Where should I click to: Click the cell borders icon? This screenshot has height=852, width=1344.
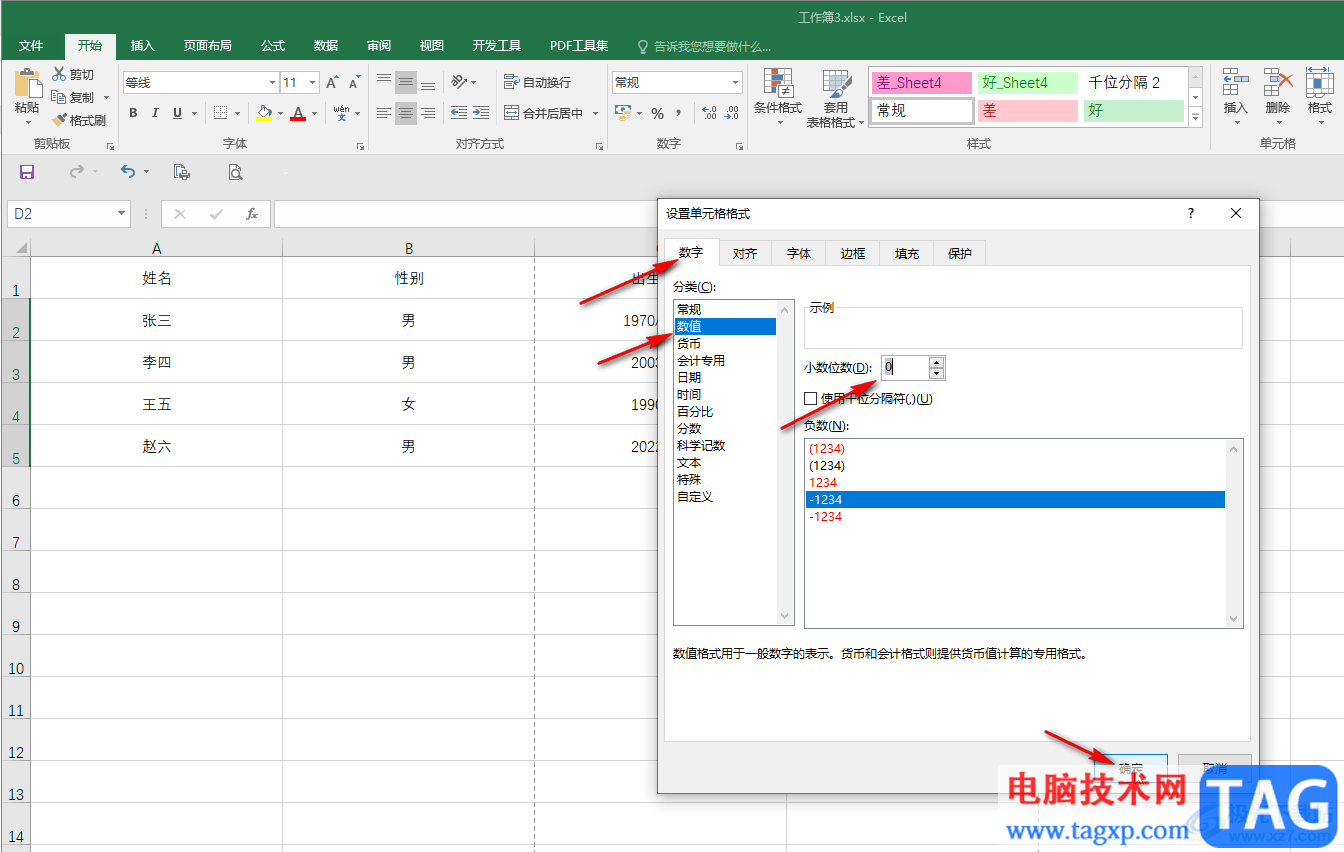tap(220, 113)
